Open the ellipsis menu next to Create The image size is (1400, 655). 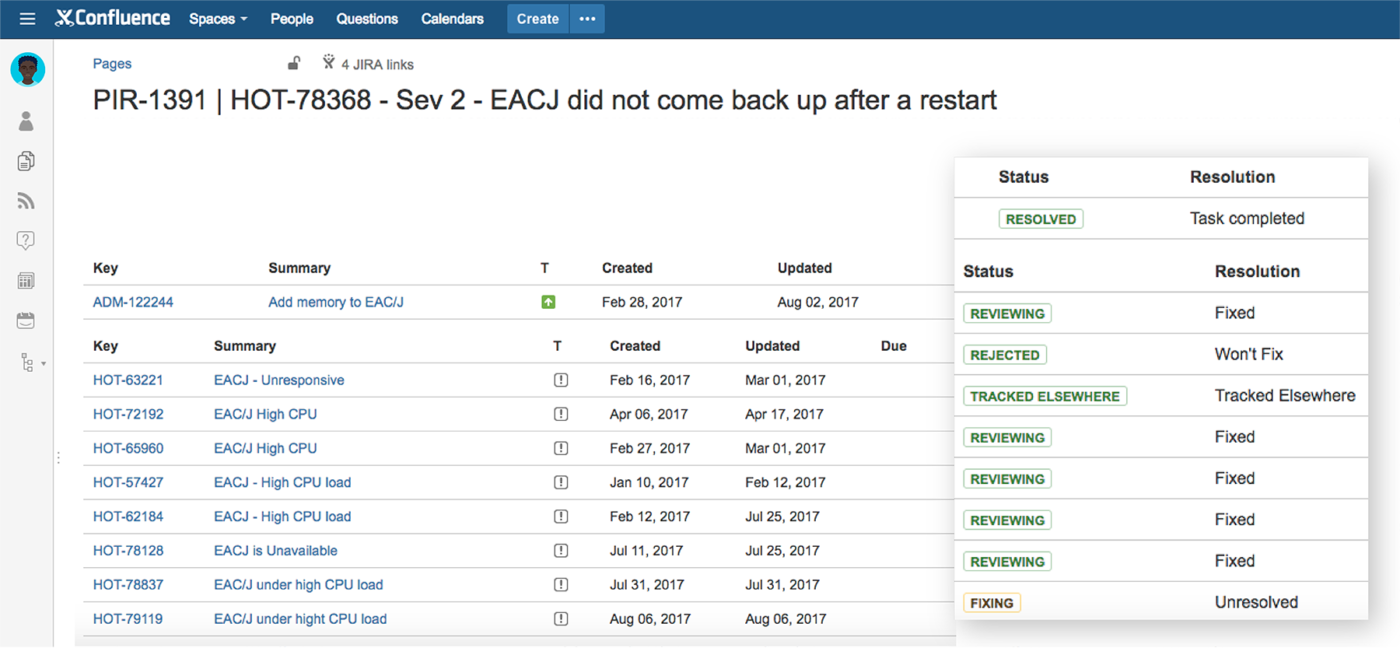[x=588, y=18]
